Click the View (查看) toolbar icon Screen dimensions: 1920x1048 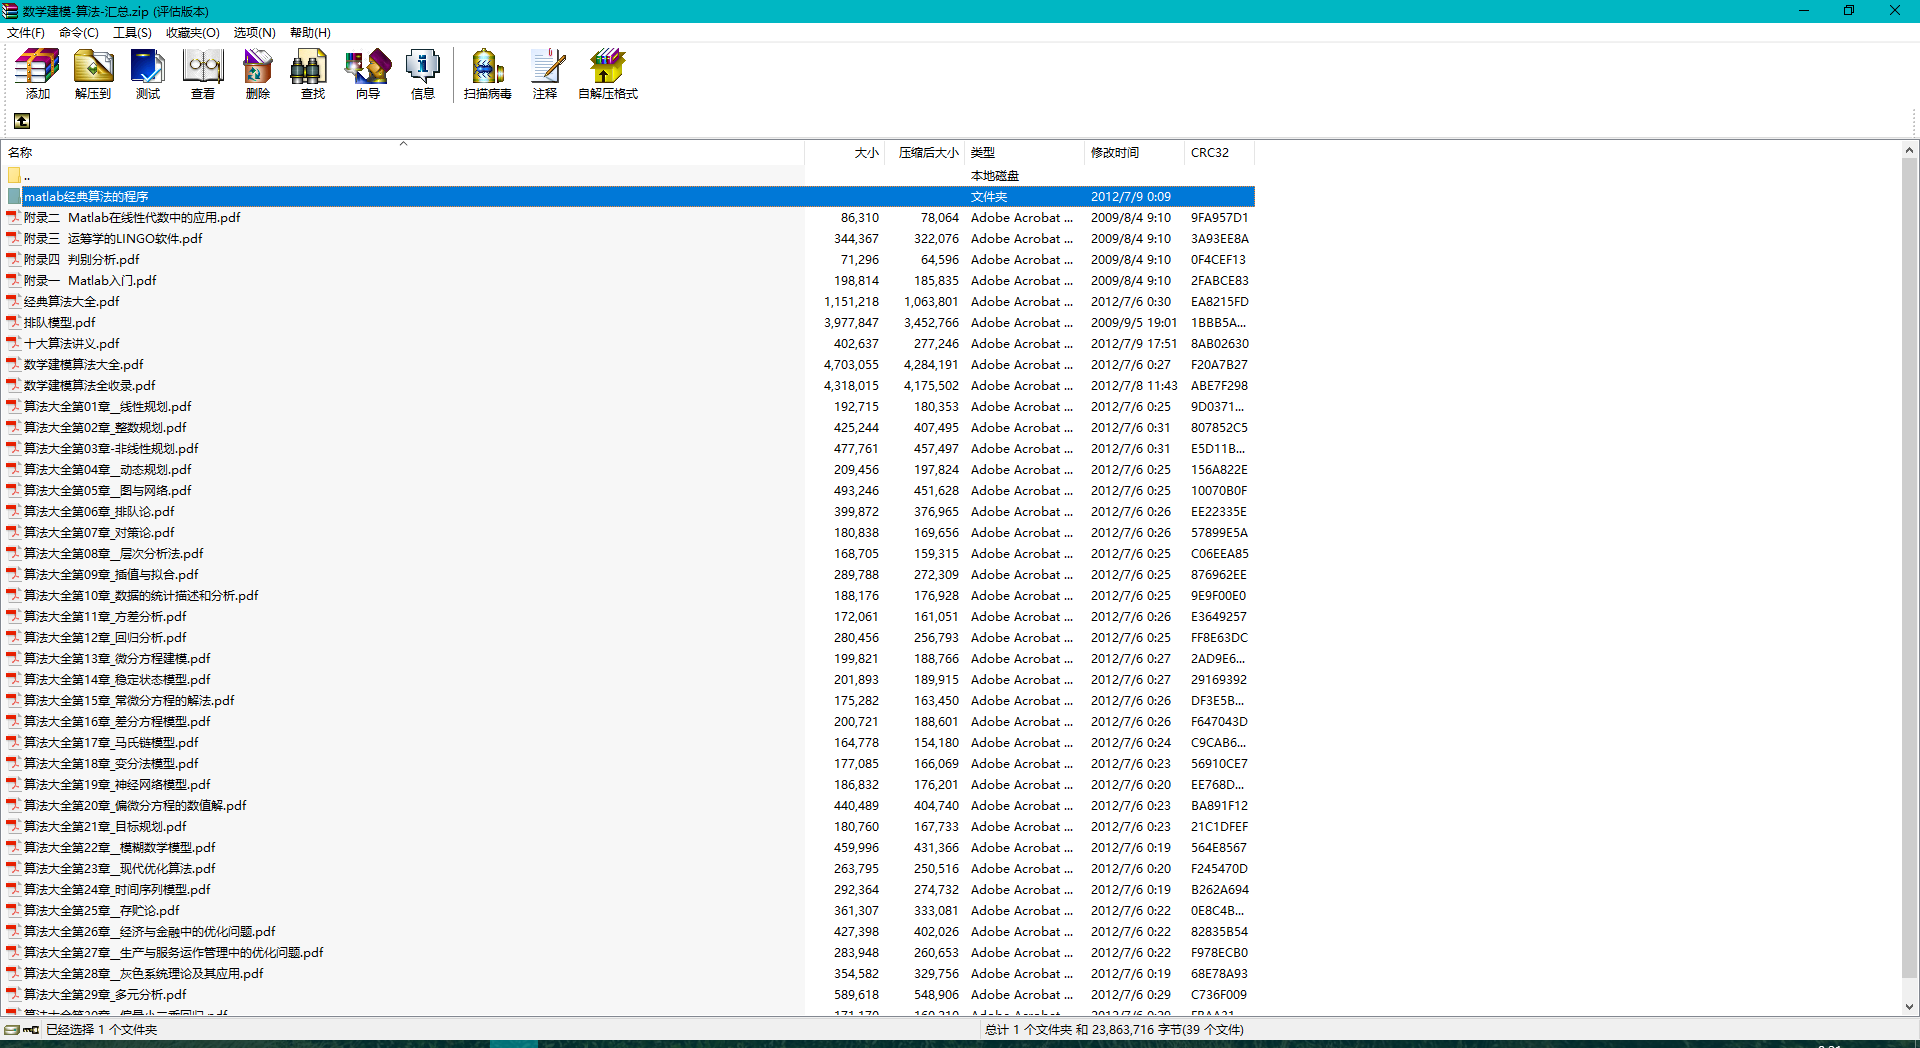pos(203,73)
